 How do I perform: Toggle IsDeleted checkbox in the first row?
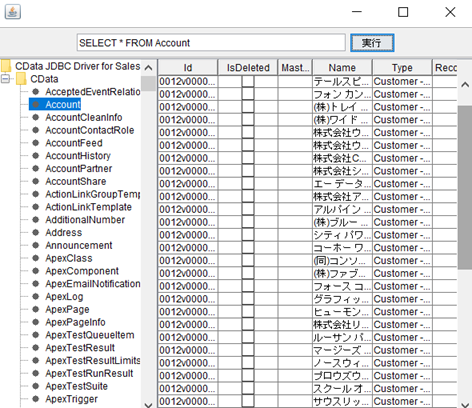pos(248,81)
